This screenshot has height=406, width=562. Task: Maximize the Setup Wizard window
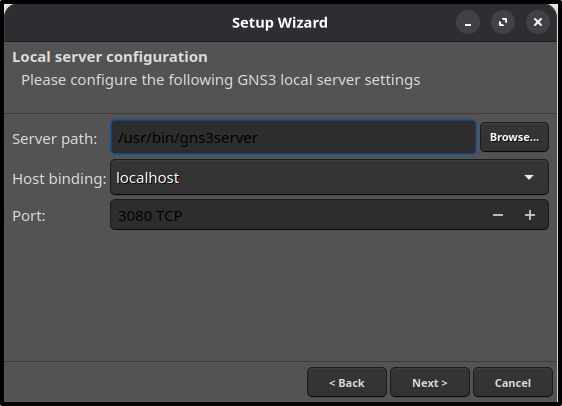point(503,23)
